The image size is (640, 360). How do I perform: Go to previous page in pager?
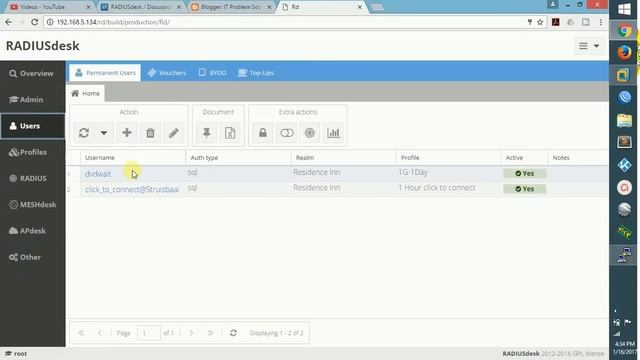[100, 333]
